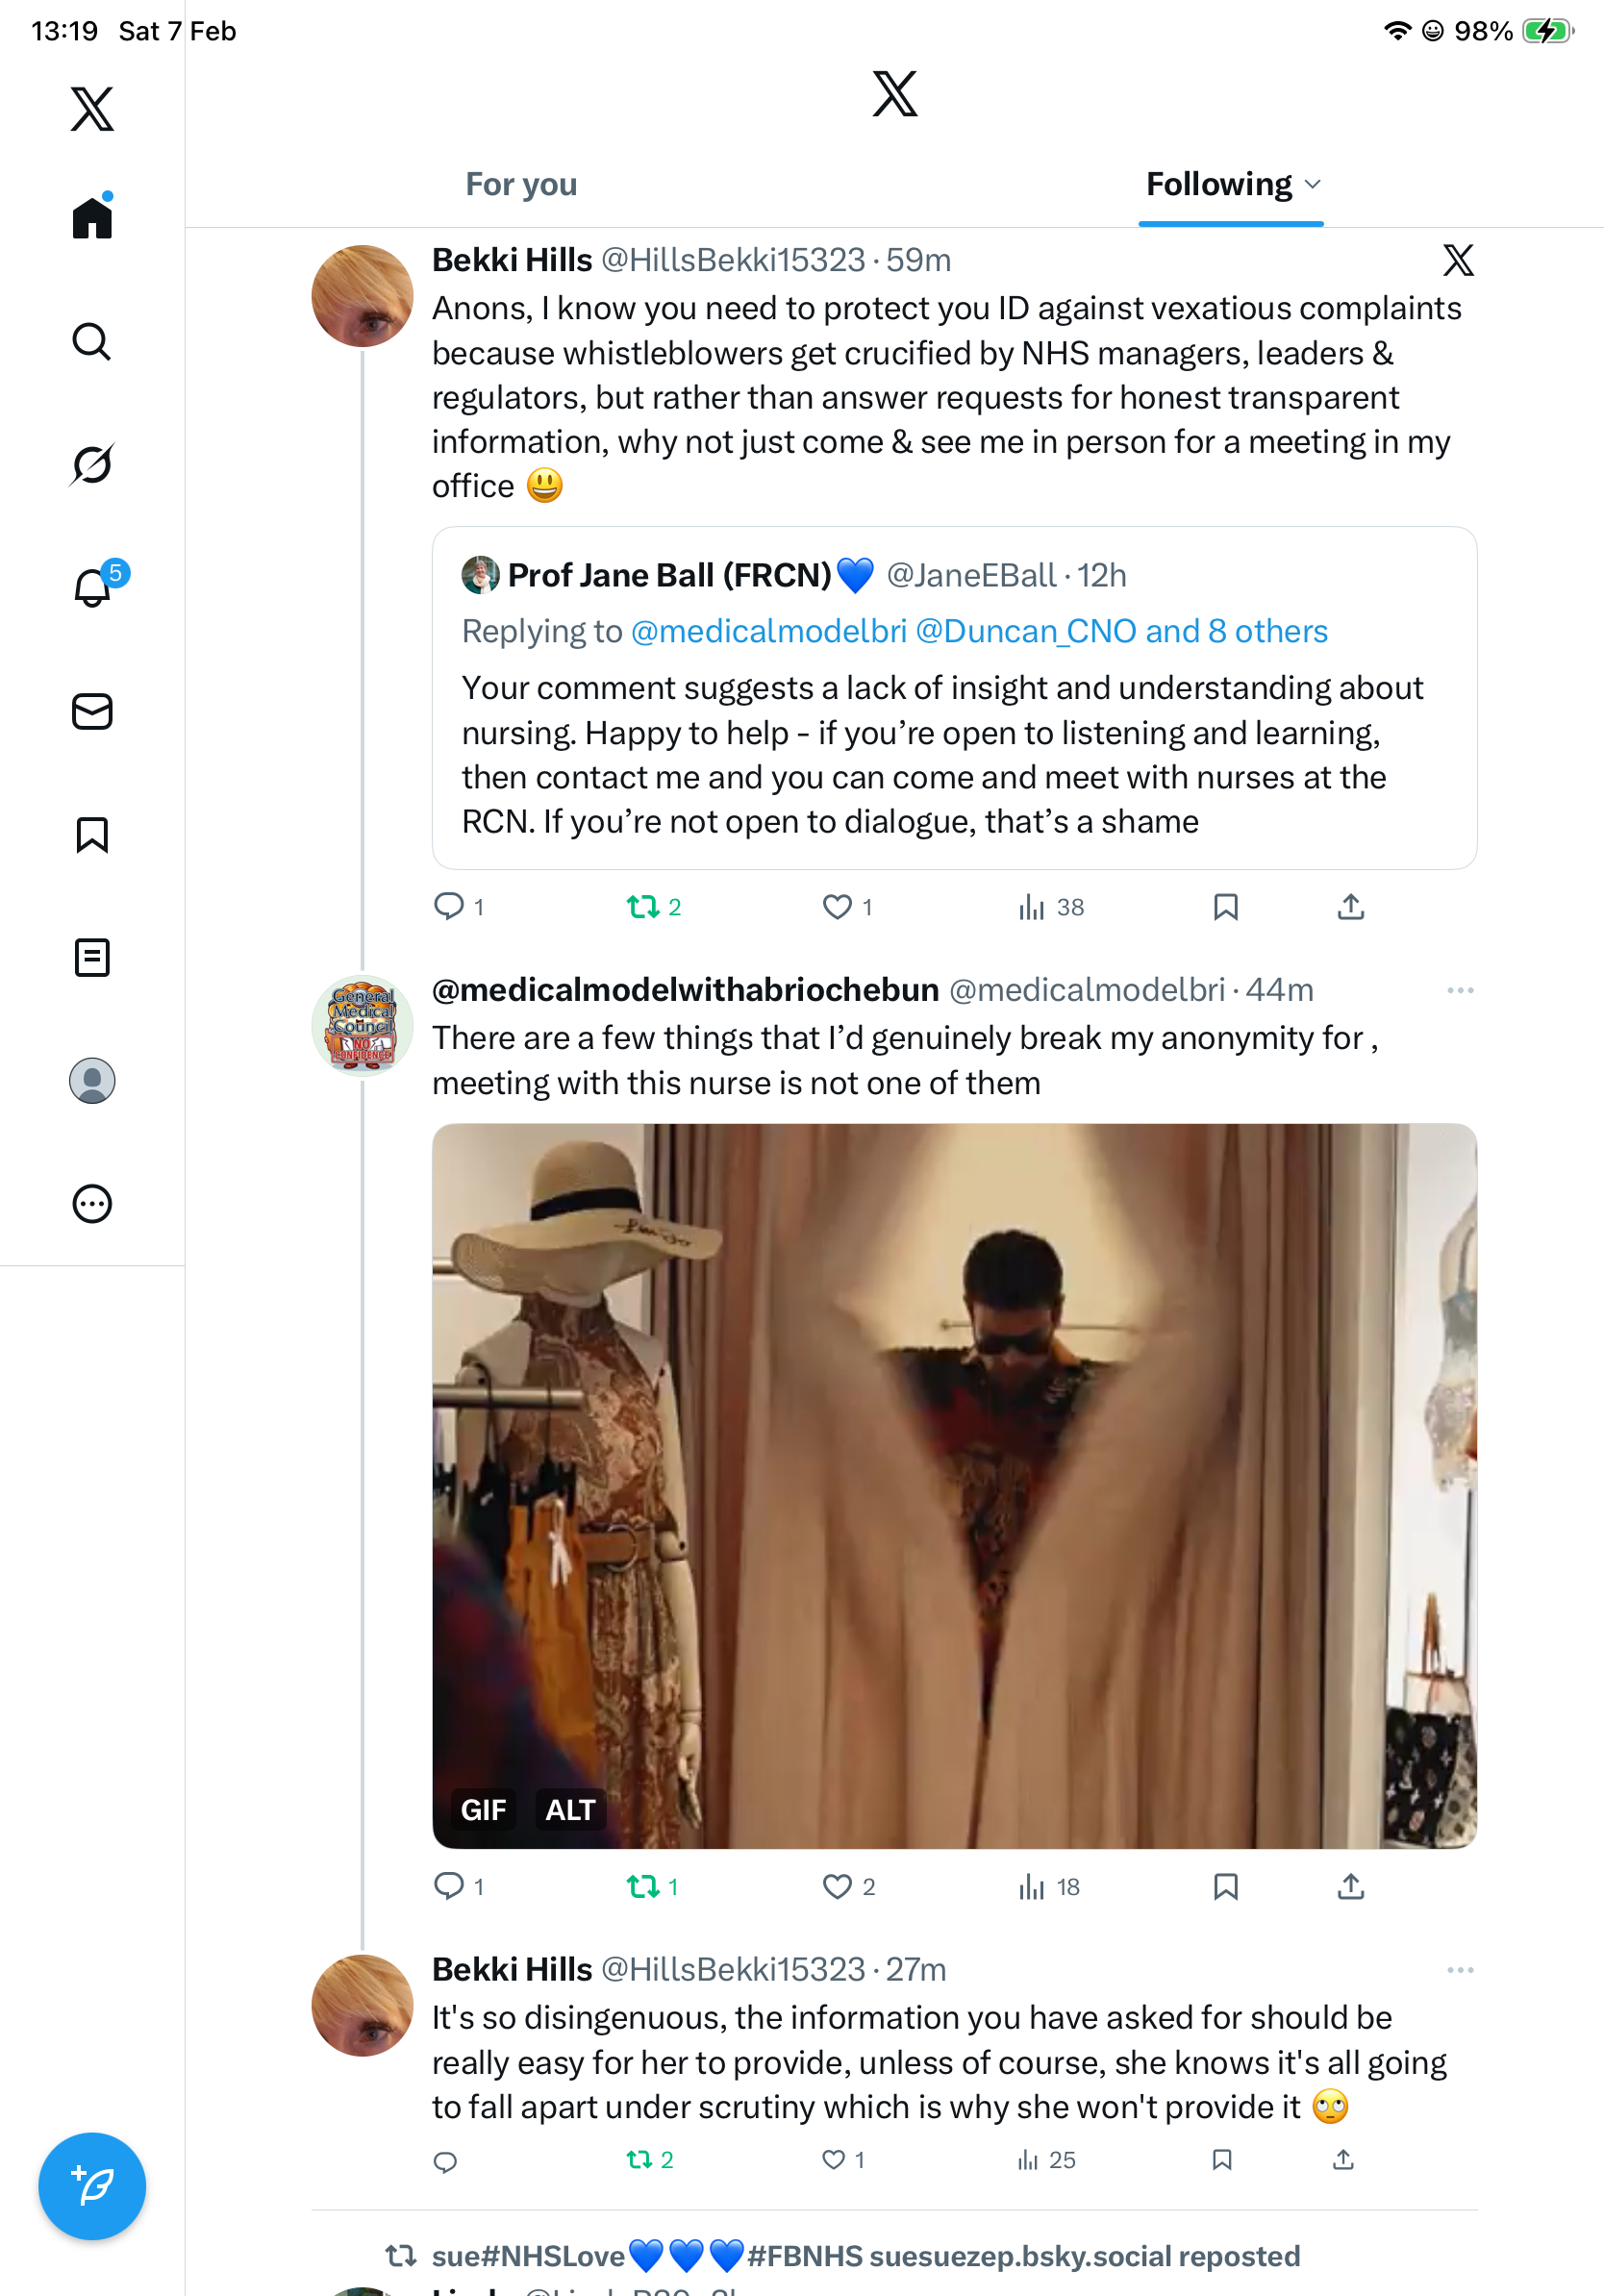This screenshot has width=1604, height=2296.
Task: Open more options on Bekki Hills' 27m post
Action: 1459,1970
